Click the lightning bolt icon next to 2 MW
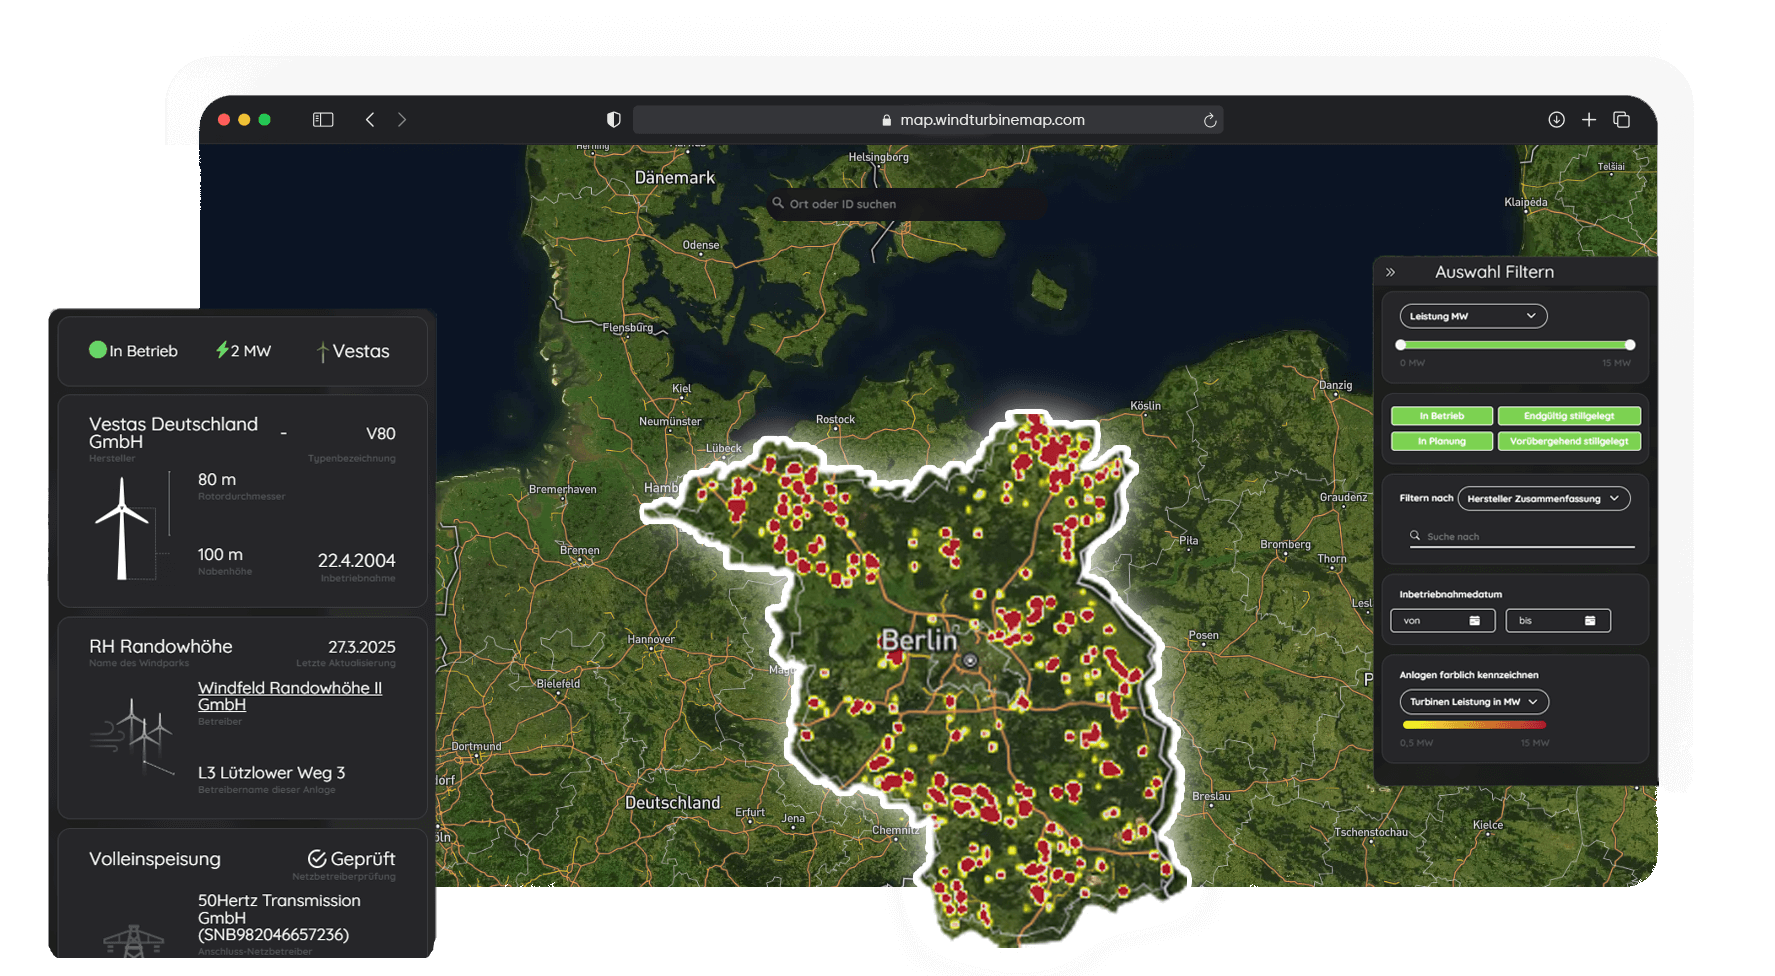Screen dimensions: 1775x976 click(222, 350)
